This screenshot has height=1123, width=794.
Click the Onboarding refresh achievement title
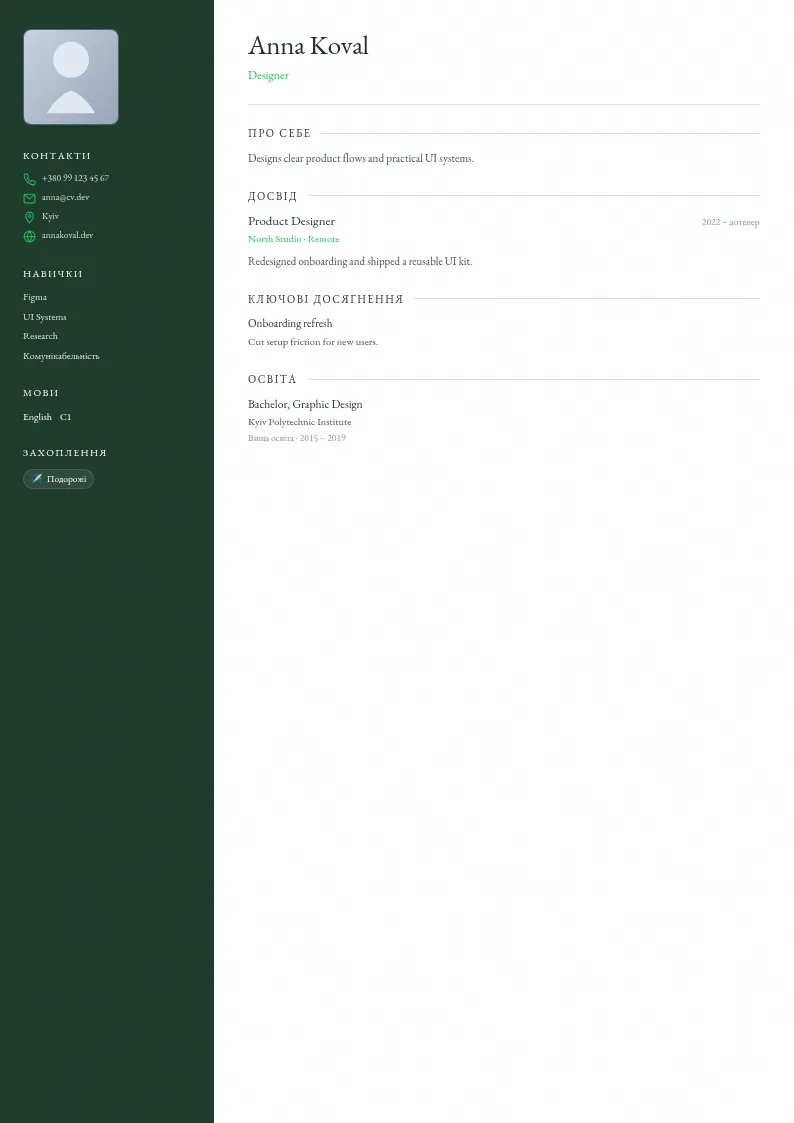pyautogui.click(x=290, y=323)
